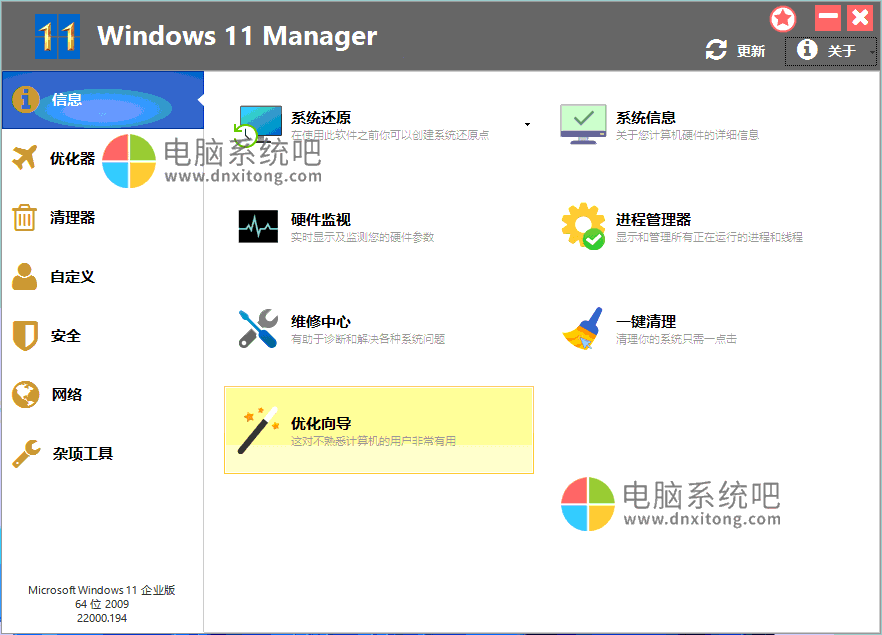Open the 杂项工具 misc tools tab

[103, 453]
